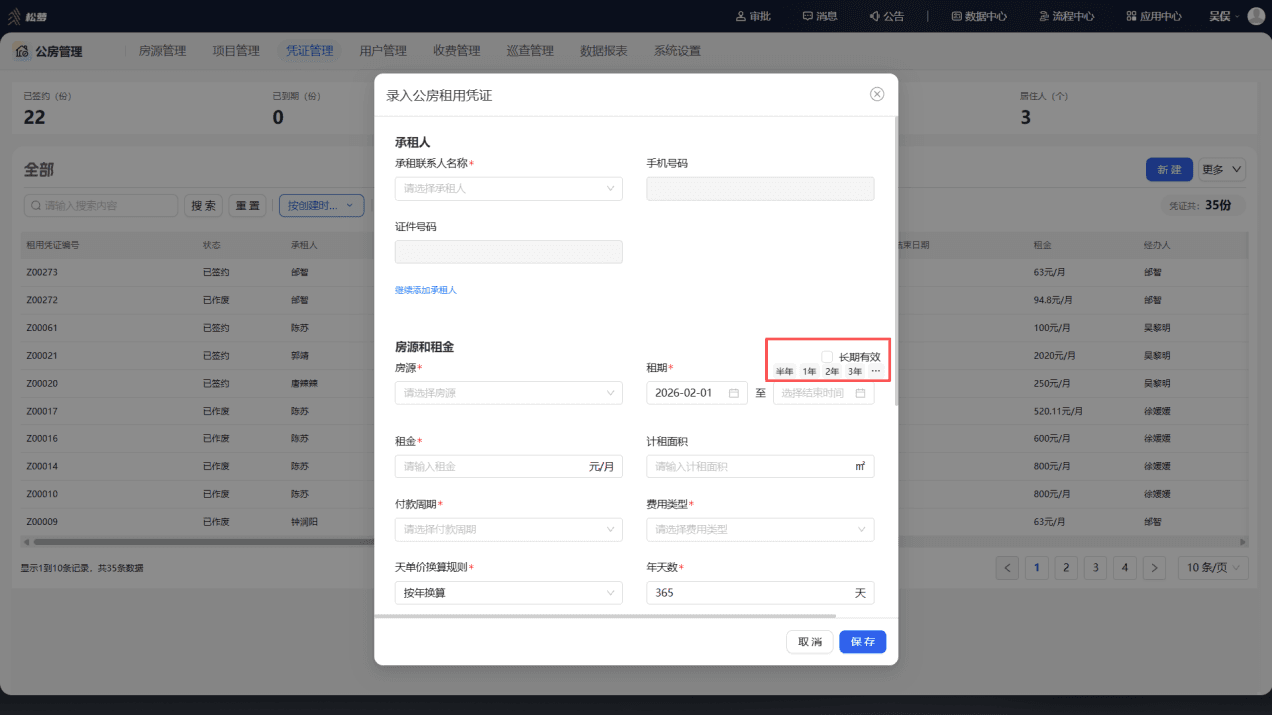
Task: Open 数据中心 data center
Action: (978, 16)
